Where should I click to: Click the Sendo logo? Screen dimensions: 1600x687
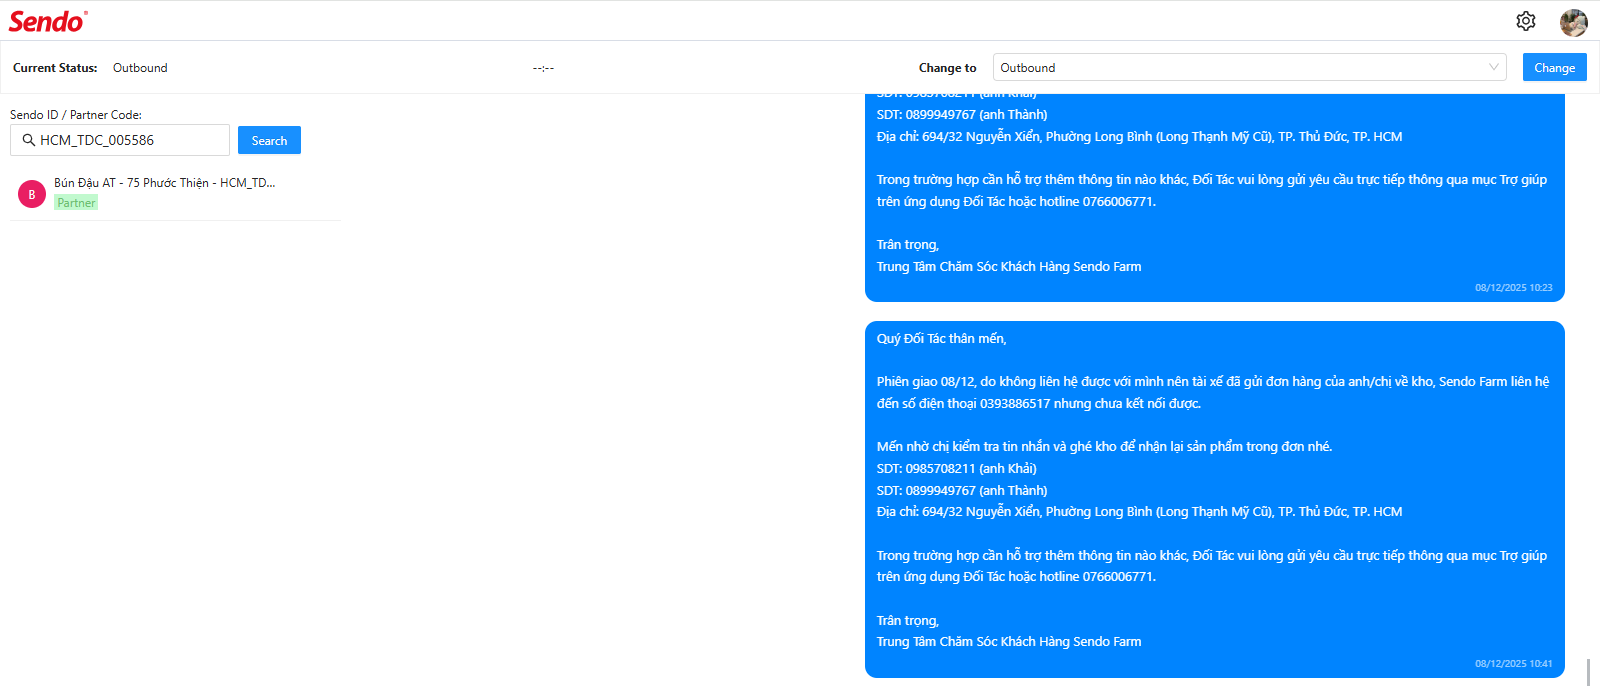click(x=47, y=21)
